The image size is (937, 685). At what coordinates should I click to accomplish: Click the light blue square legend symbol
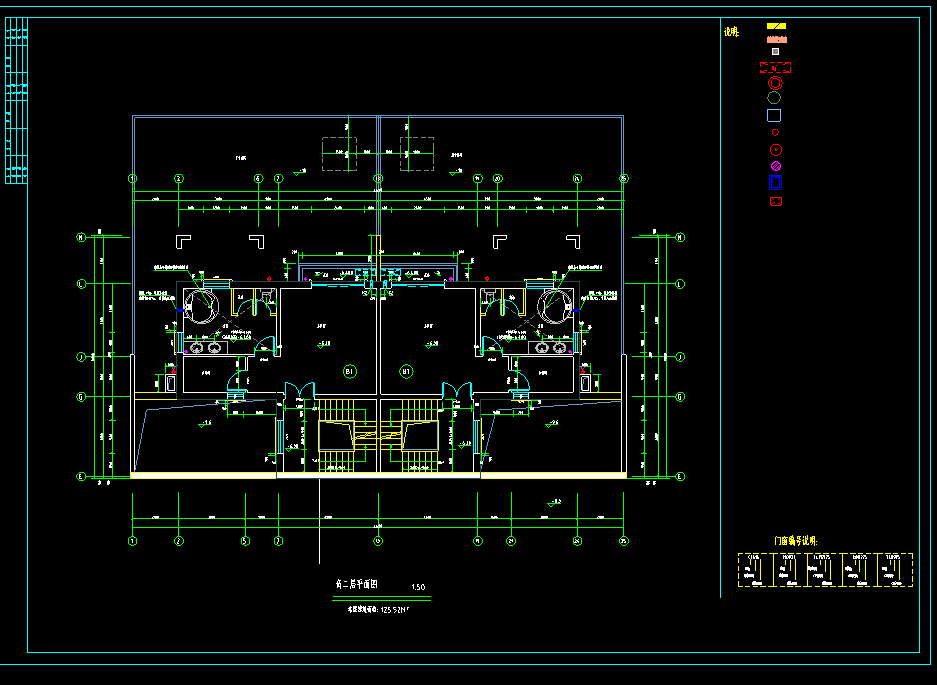[x=774, y=115]
